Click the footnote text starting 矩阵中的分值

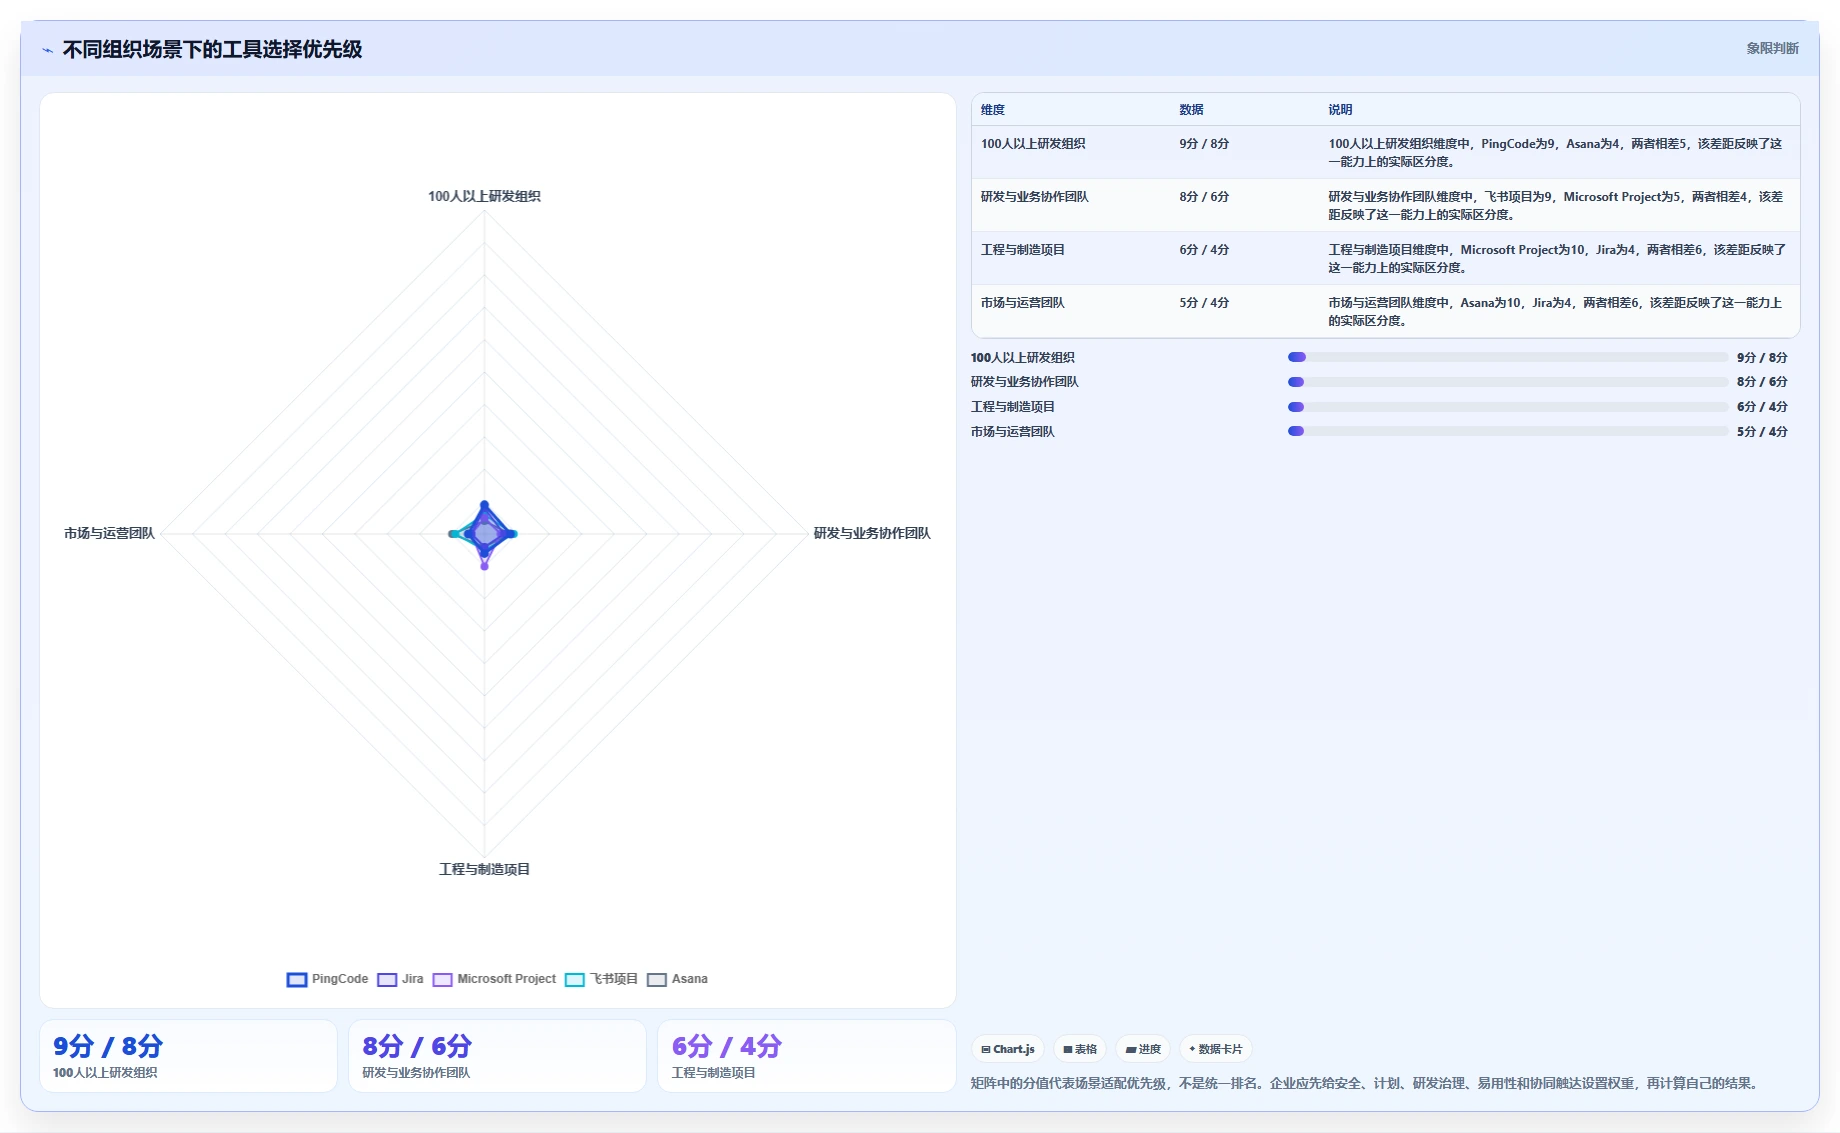[x=1366, y=1083]
